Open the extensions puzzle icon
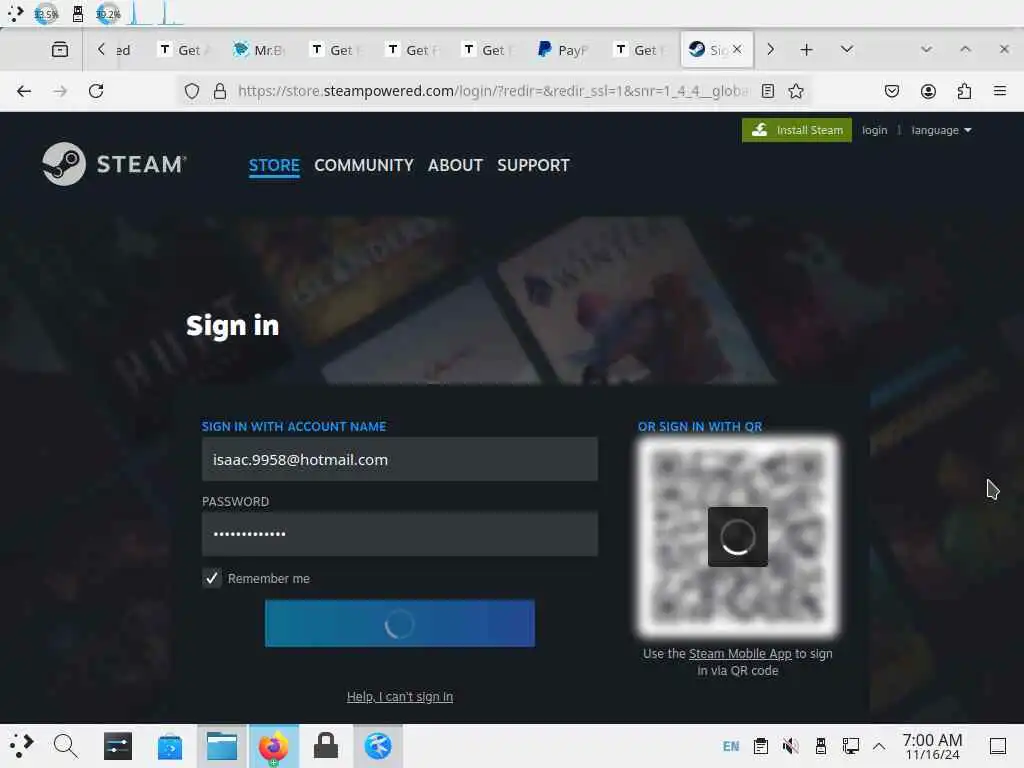1024x768 pixels. 965,91
